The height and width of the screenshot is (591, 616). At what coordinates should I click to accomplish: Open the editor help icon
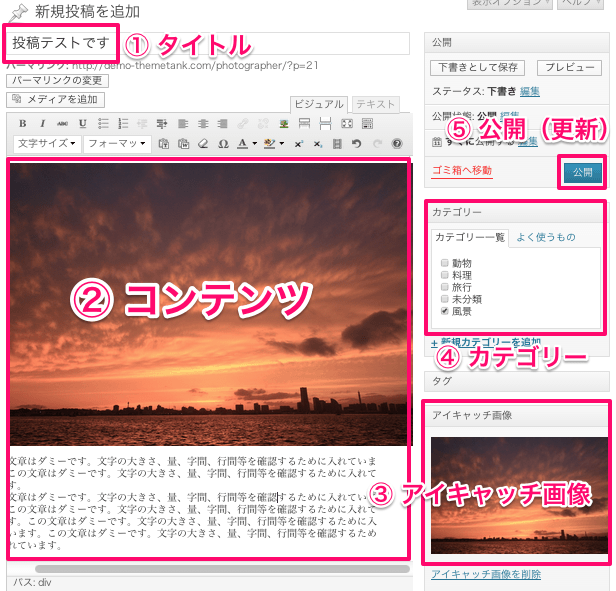pos(397,144)
